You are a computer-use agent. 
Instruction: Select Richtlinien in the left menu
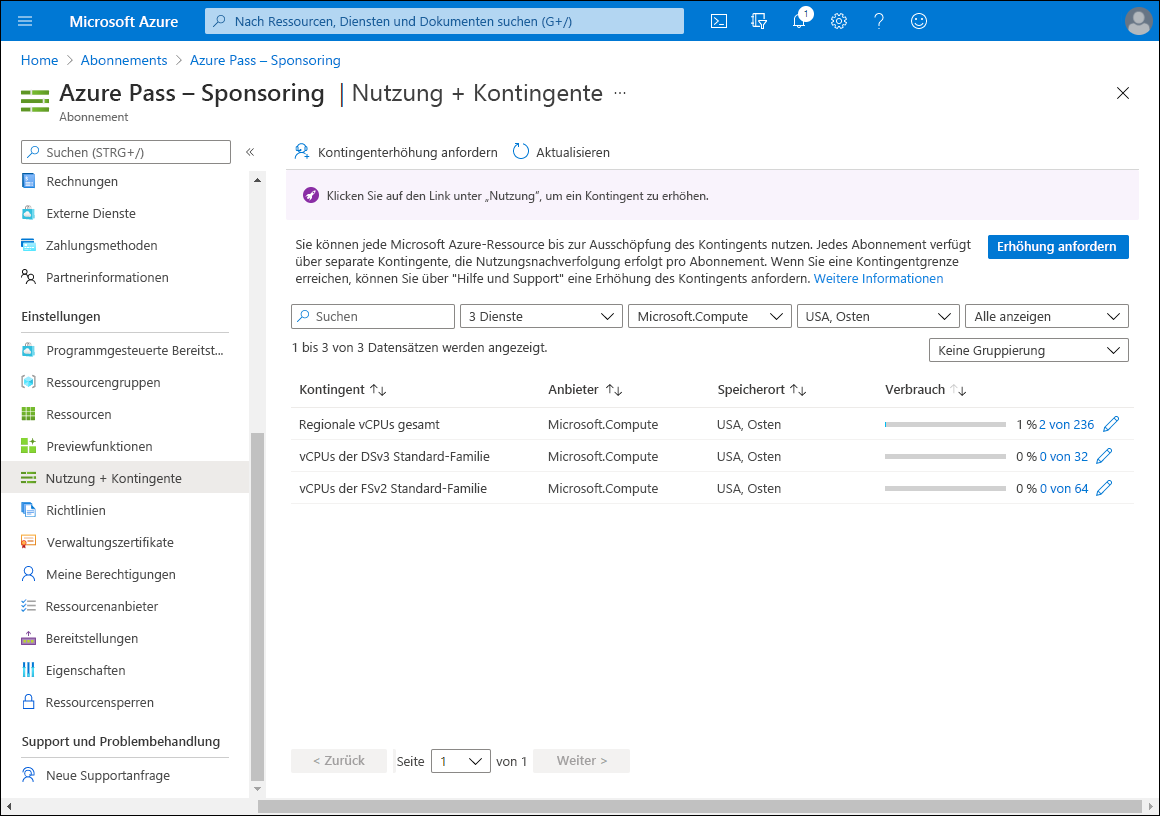coord(76,510)
